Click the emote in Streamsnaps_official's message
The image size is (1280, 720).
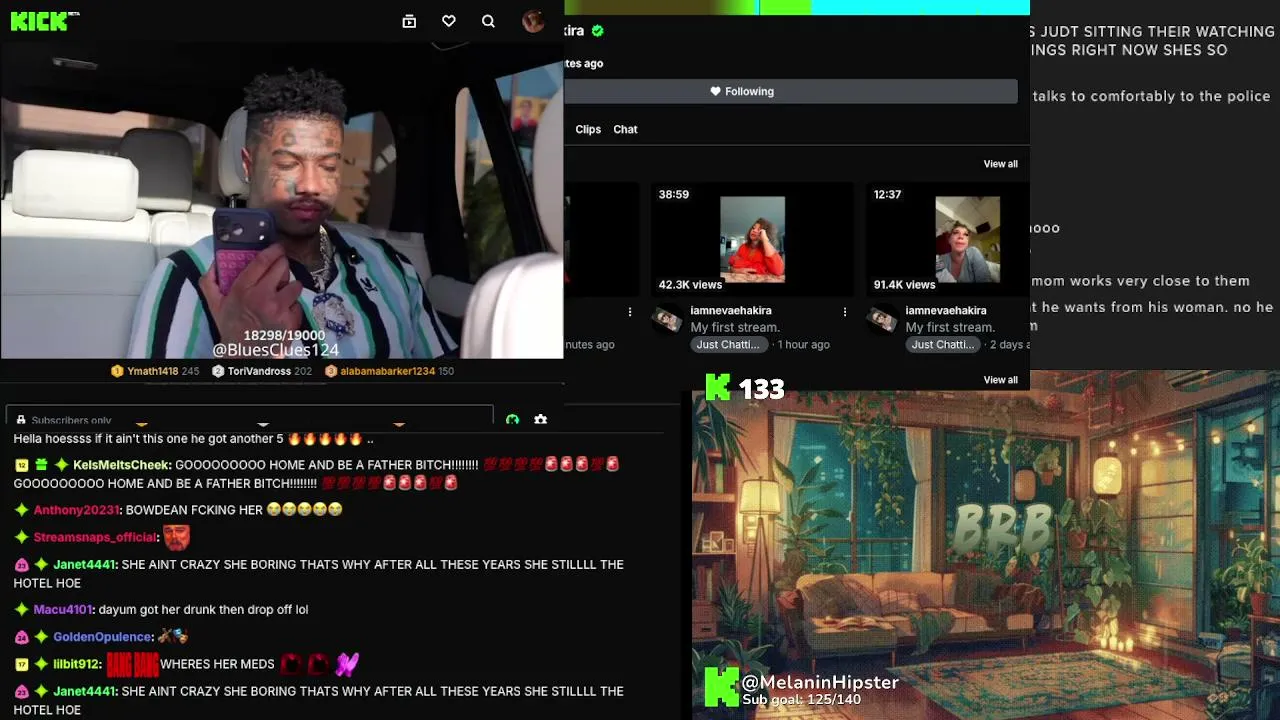tap(177, 537)
